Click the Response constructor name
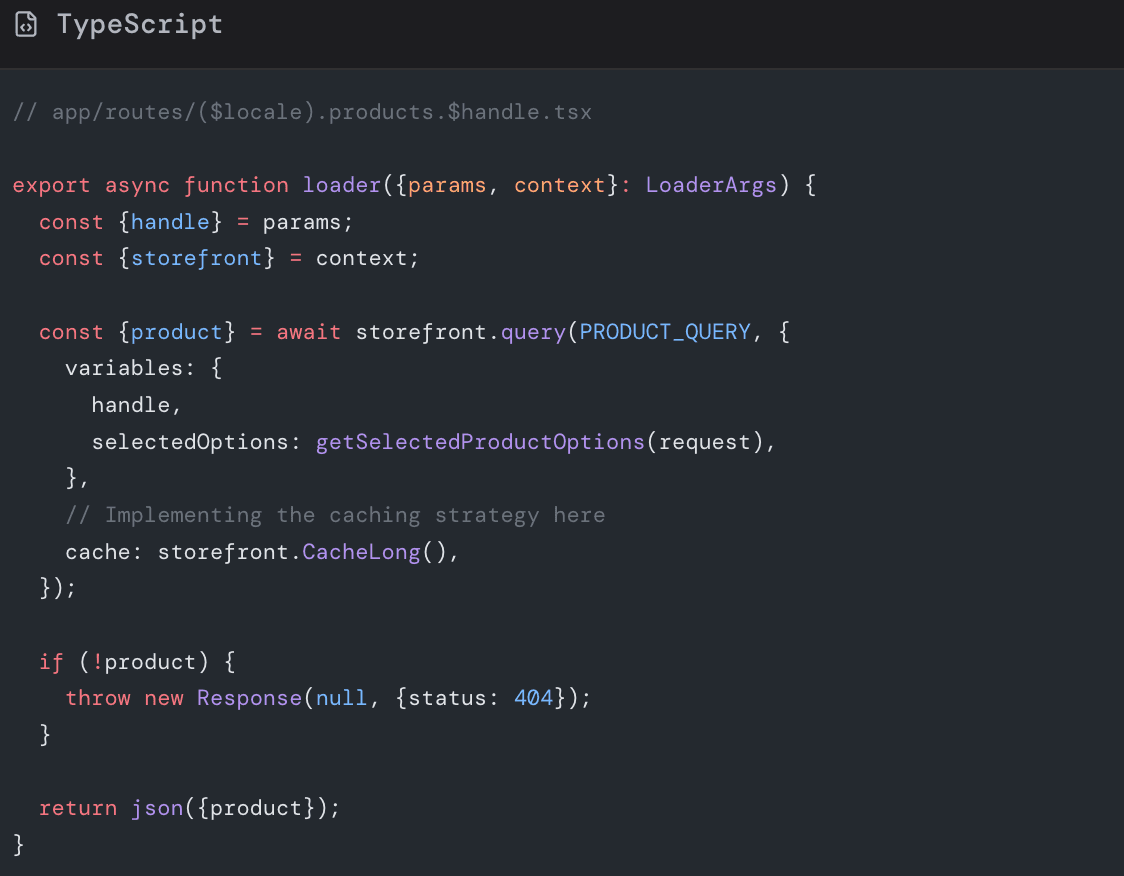This screenshot has width=1124, height=876. pos(249,697)
